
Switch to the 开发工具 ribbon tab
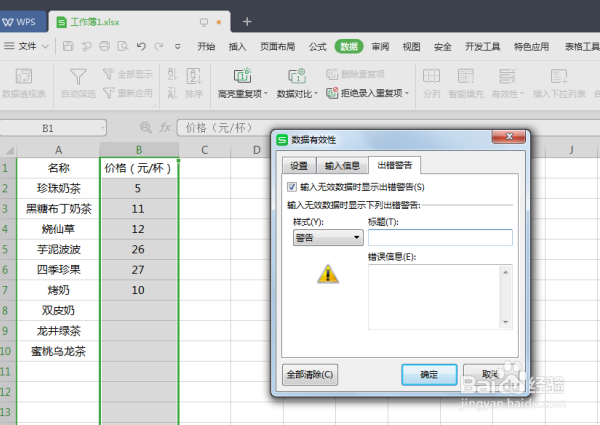483,47
